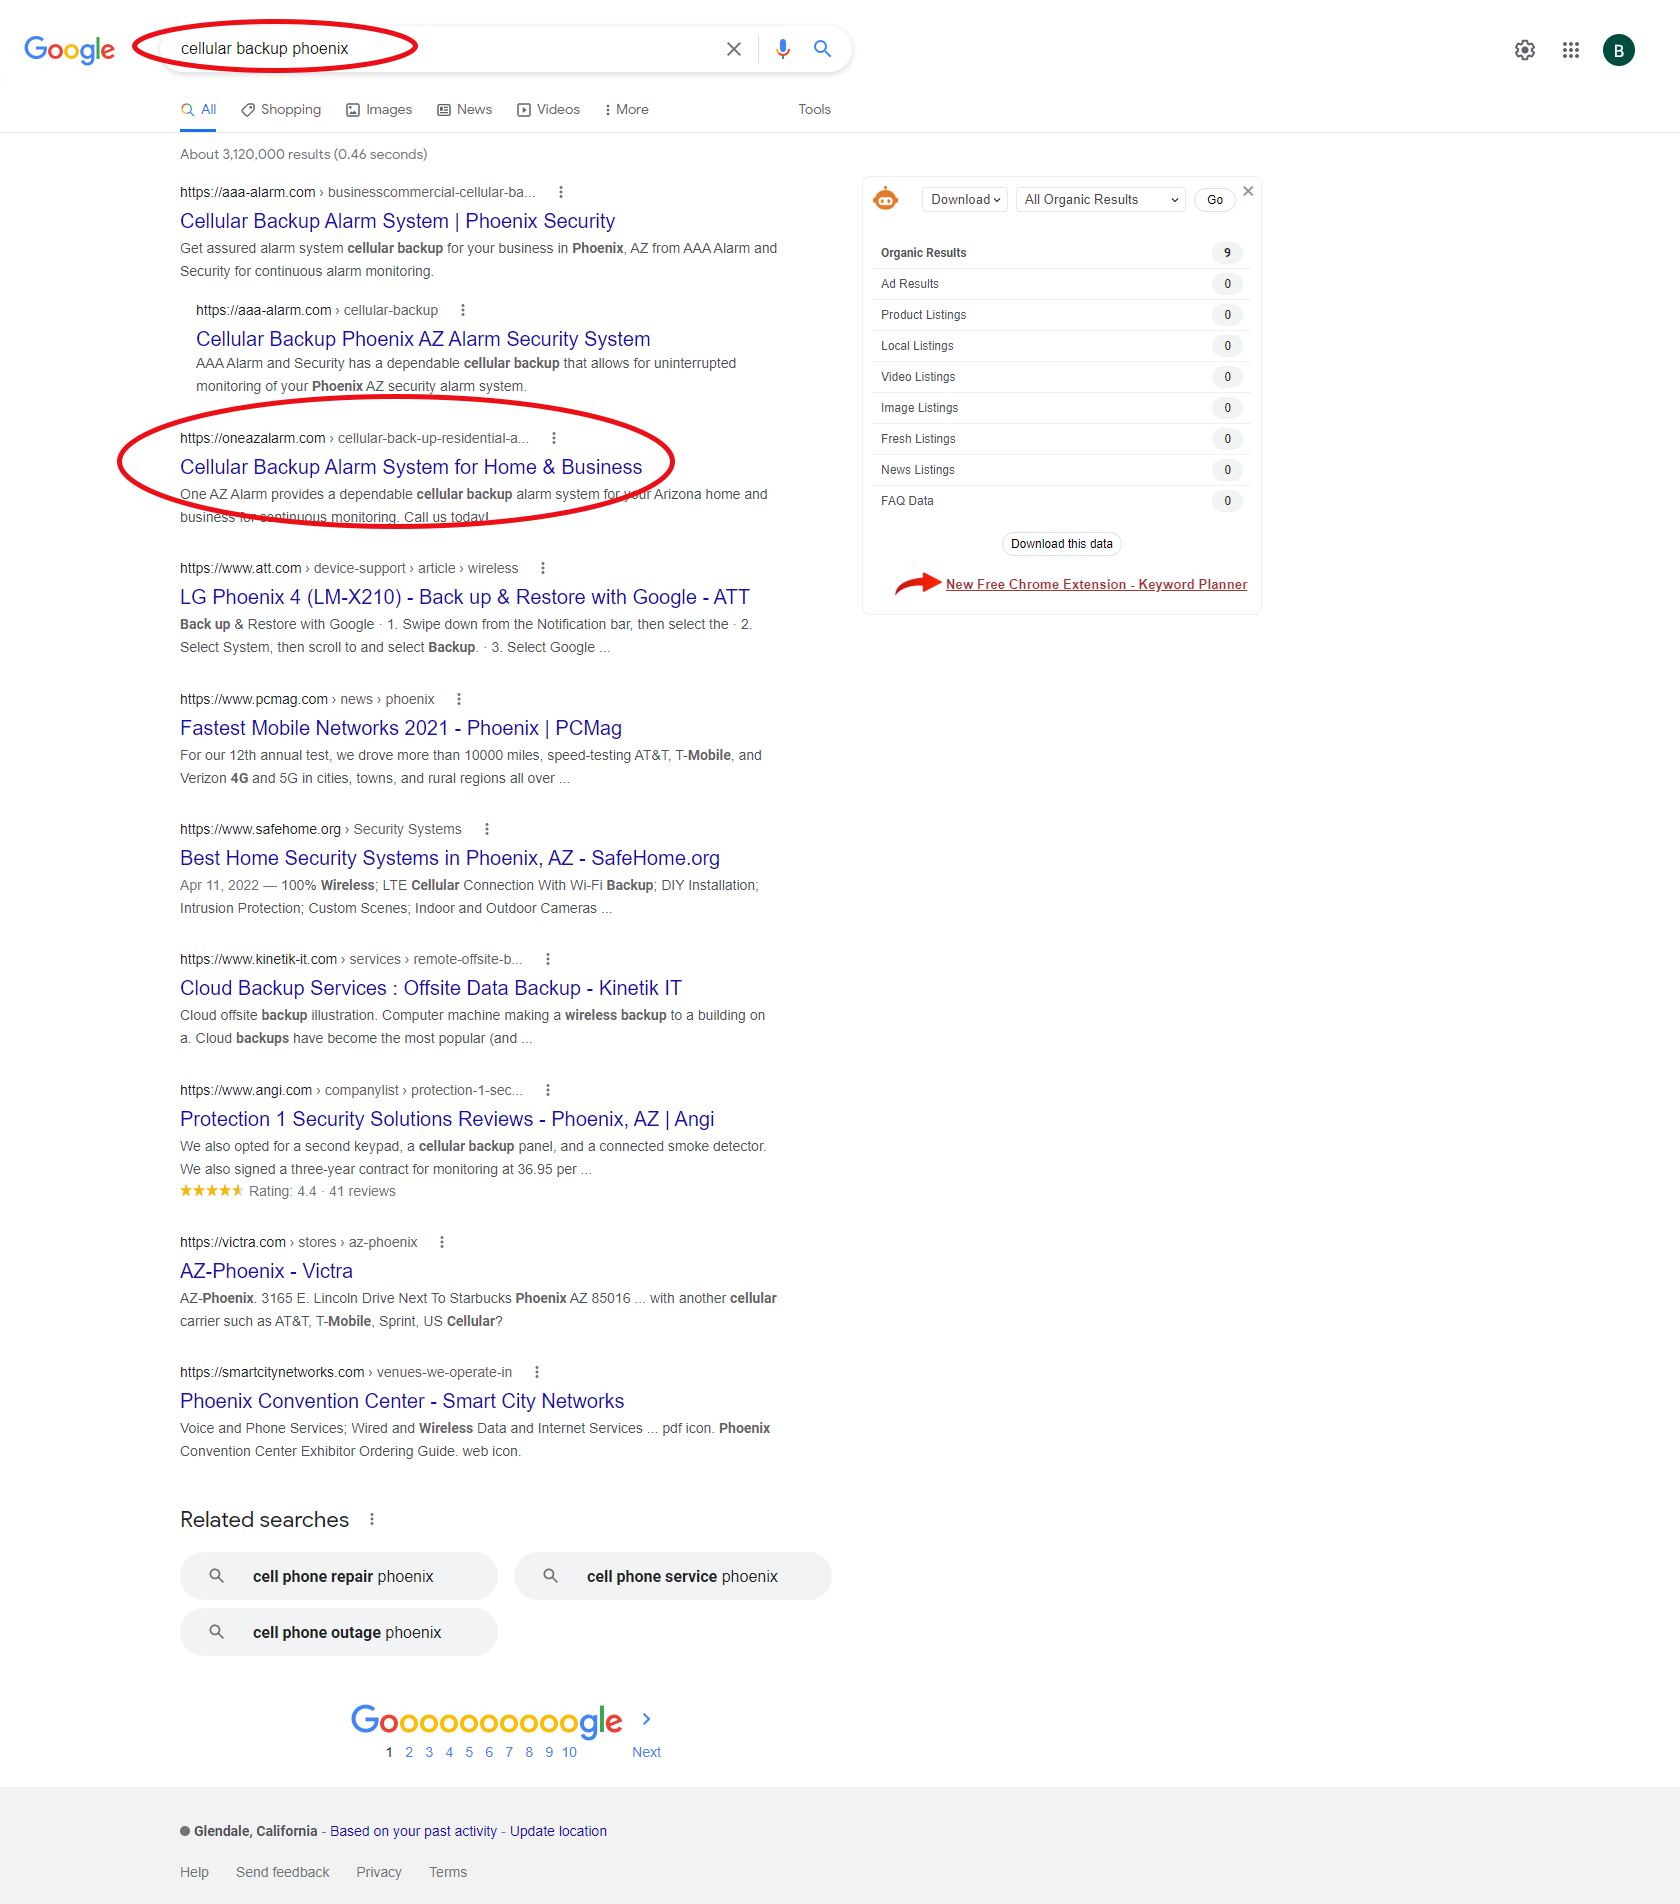Open the Google account avatar B
This screenshot has width=1680, height=1904.
(x=1618, y=50)
